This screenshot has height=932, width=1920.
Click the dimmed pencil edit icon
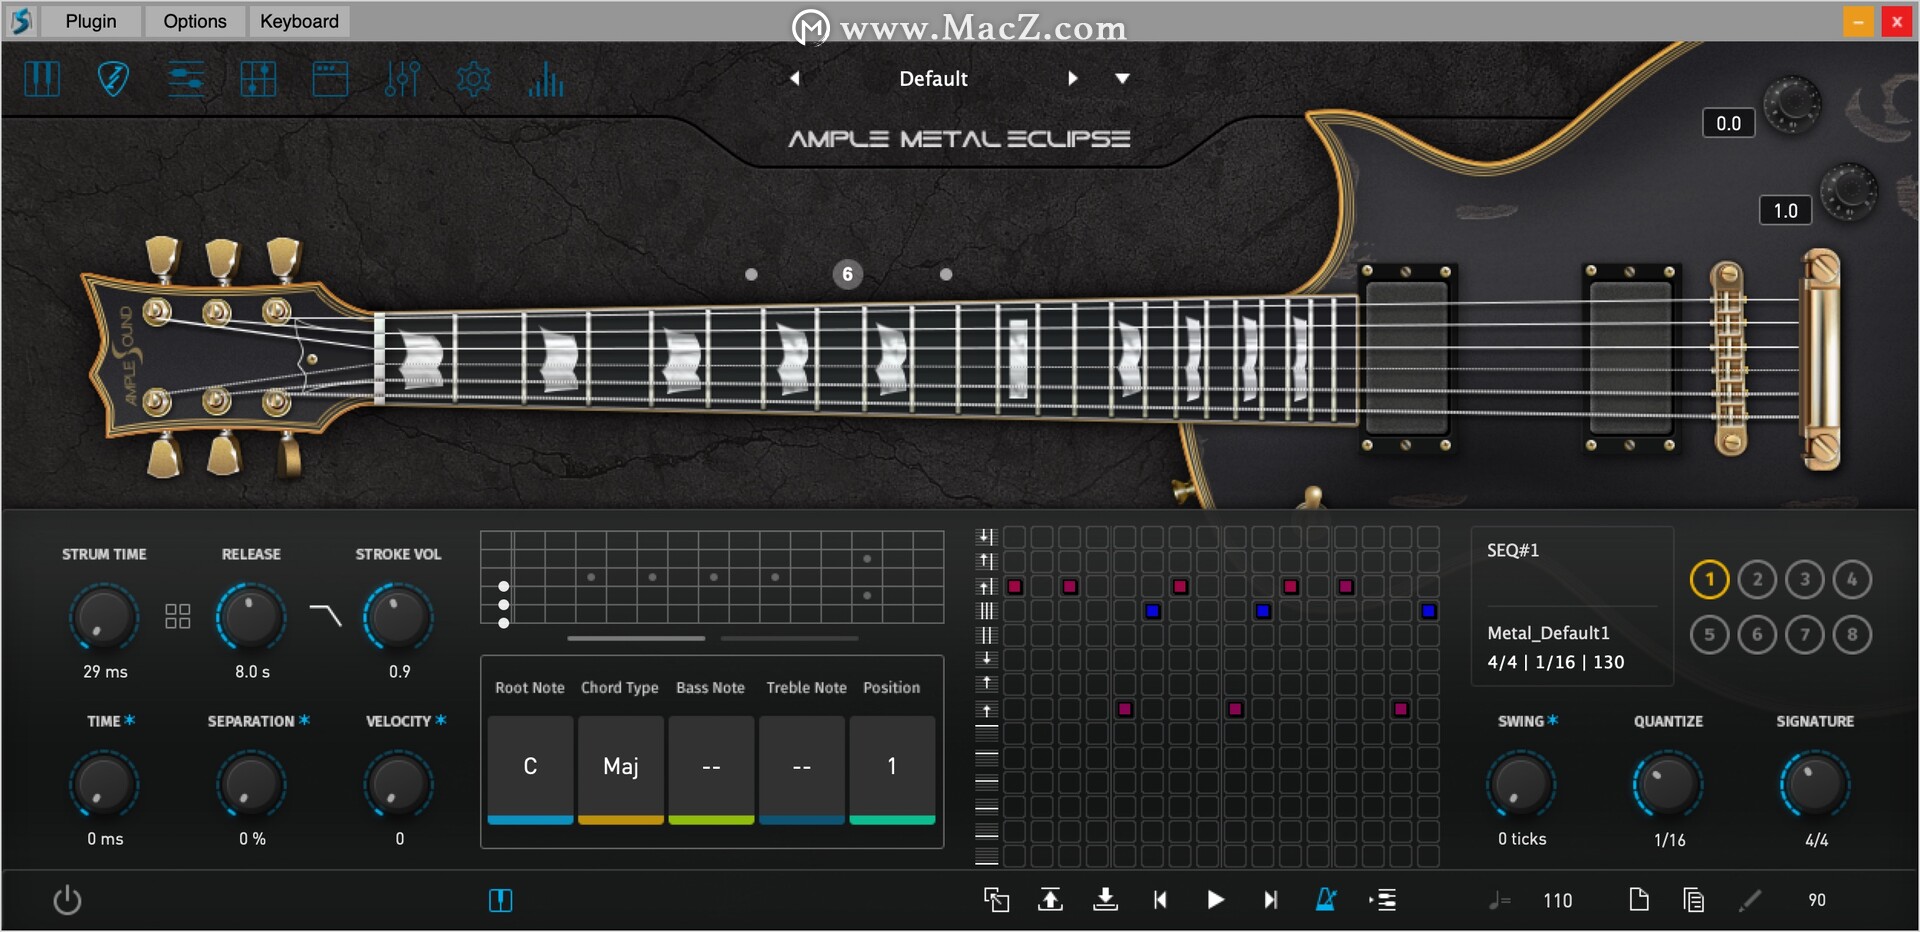(1749, 900)
